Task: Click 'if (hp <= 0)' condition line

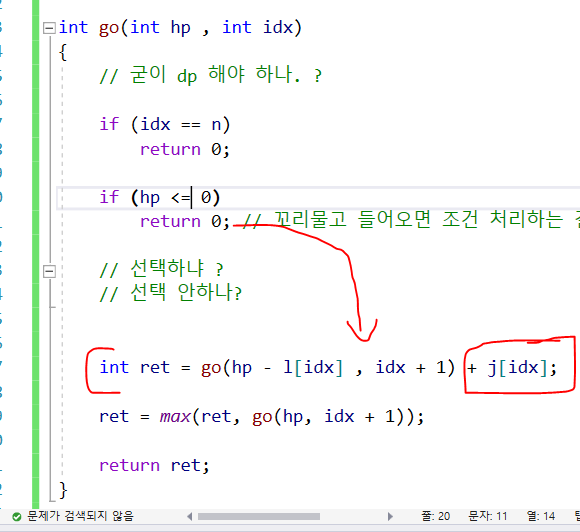Action: pyautogui.click(x=159, y=197)
